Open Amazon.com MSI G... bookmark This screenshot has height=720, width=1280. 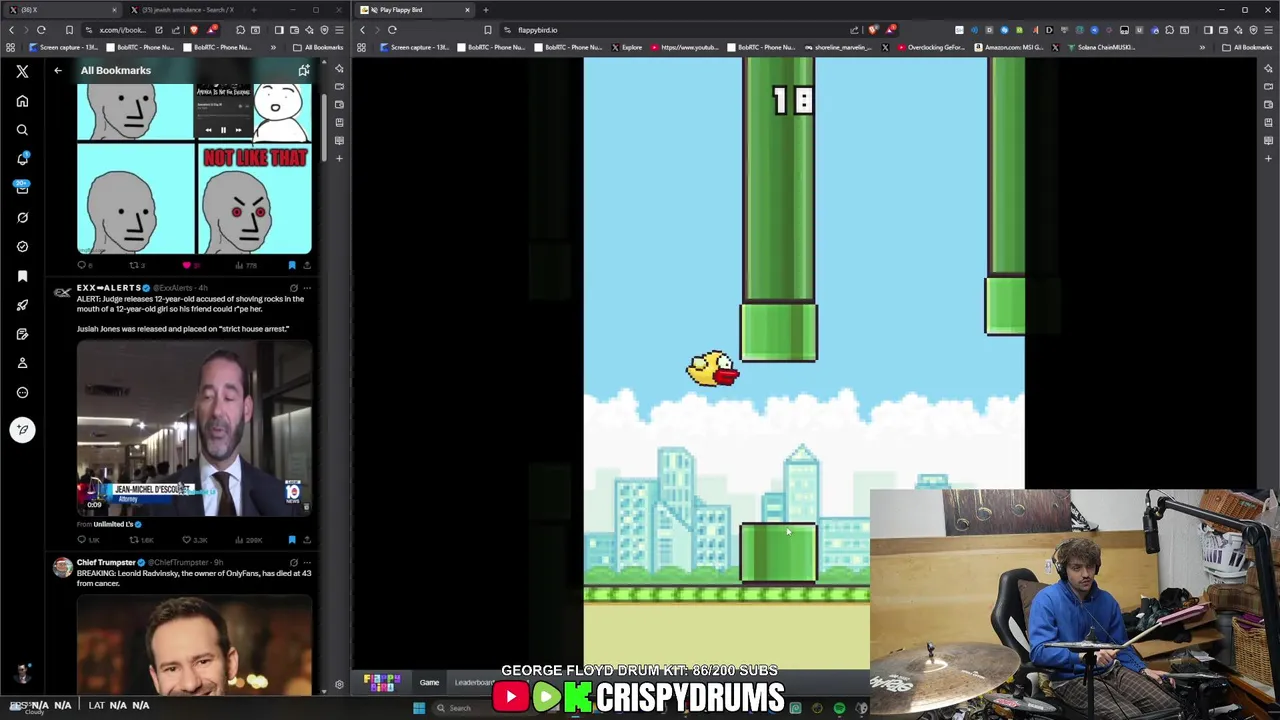pyautogui.click(x=1011, y=47)
